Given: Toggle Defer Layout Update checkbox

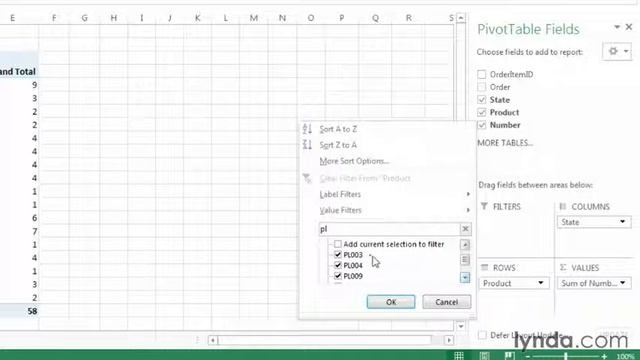Looking at the screenshot, I should [482, 335].
